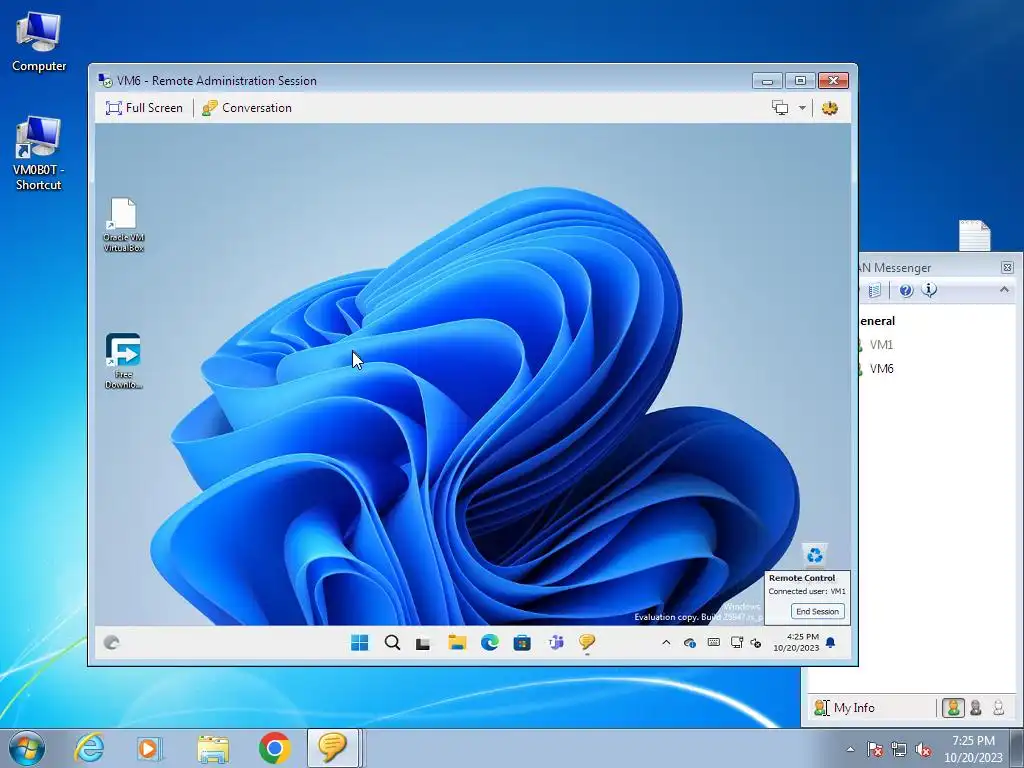Image resolution: width=1024 pixels, height=768 pixels.
Task: Open Action Center flag in host tray
Action: (x=874, y=749)
